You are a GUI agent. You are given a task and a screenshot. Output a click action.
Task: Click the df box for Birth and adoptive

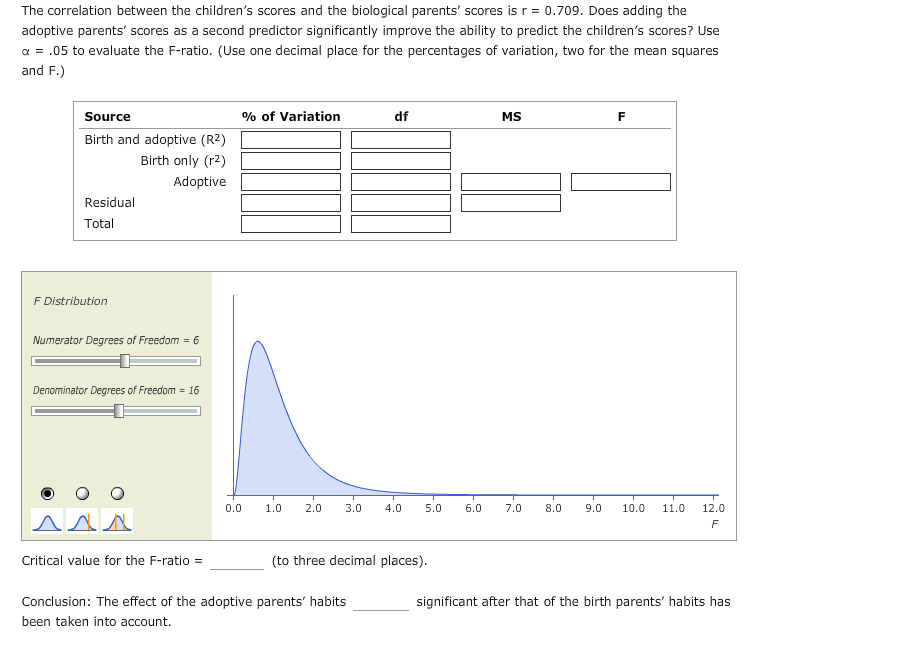tap(400, 140)
